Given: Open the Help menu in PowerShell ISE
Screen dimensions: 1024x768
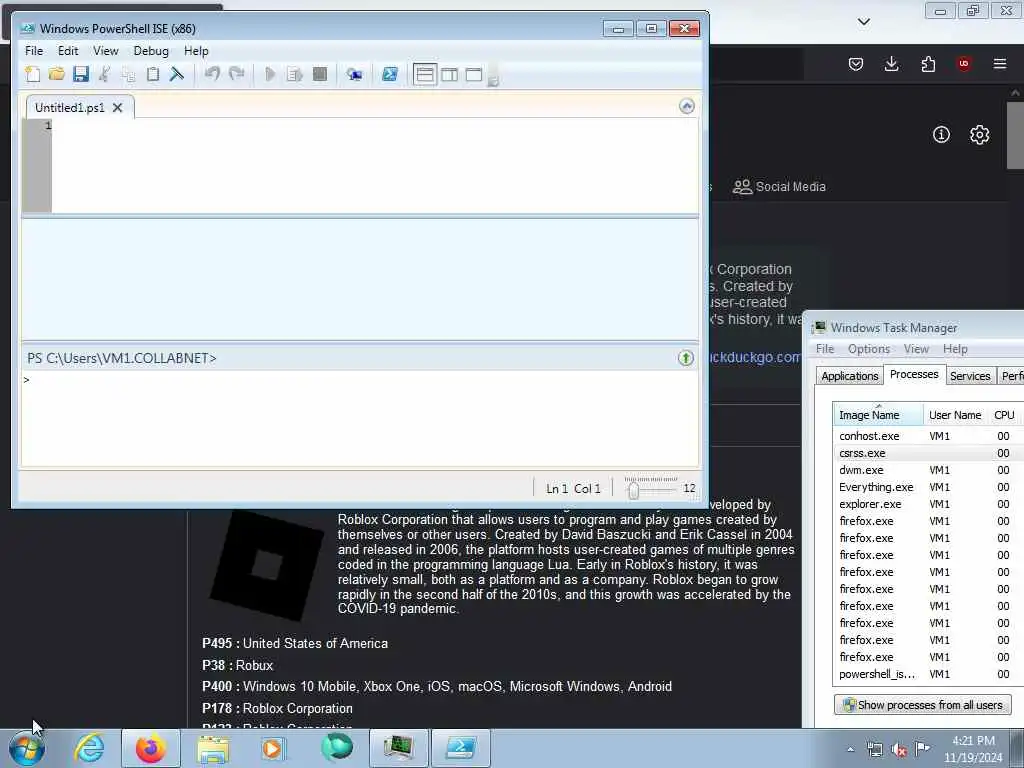Looking at the screenshot, I should pyautogui.click(x=196, y=51).
